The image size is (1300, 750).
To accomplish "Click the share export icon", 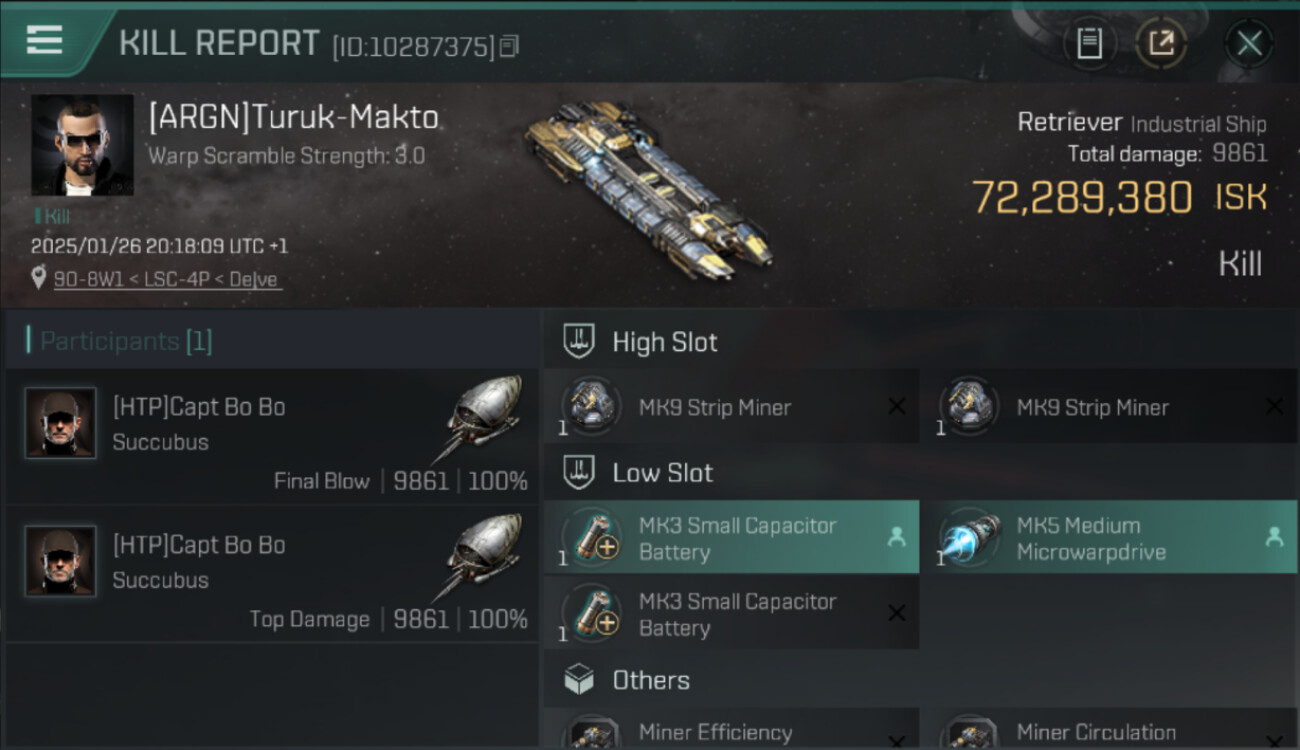I will click(1161, 43).
